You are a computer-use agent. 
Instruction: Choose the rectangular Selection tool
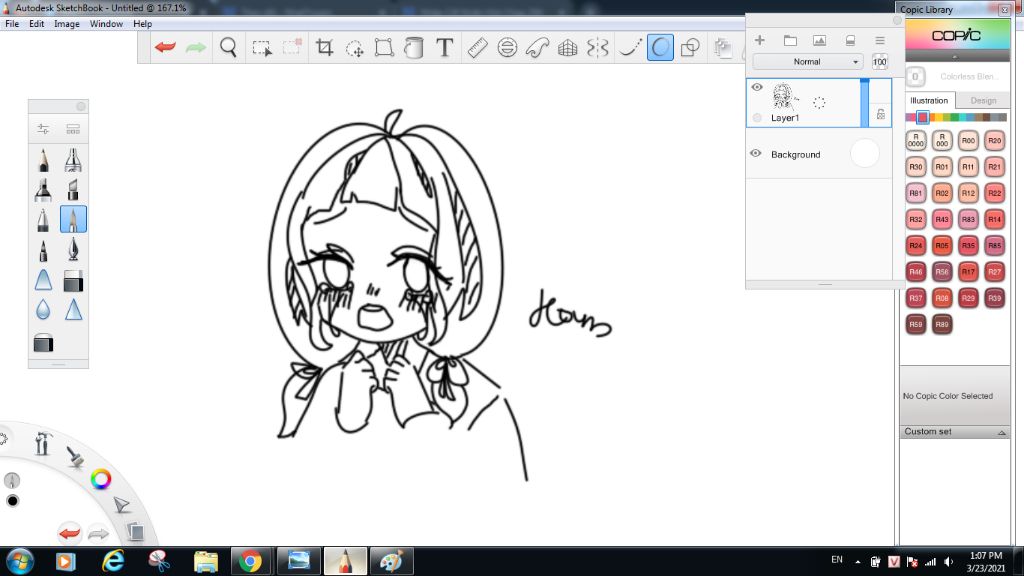point(262,48)
